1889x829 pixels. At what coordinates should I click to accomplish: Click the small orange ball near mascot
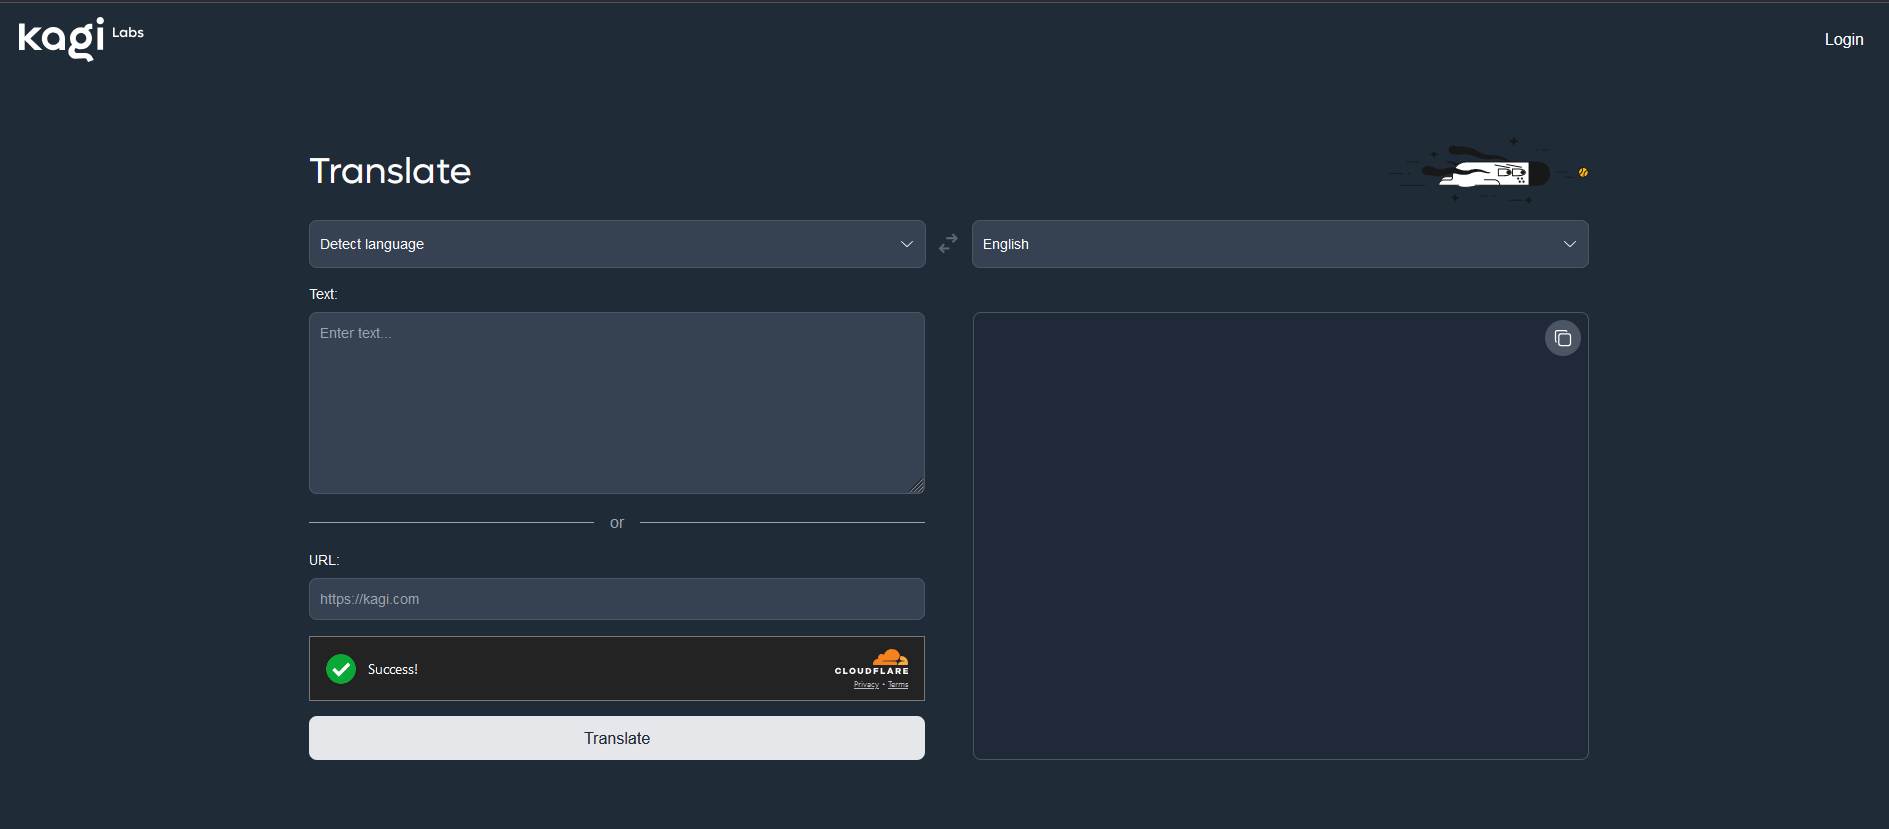(x=1583, y=172)
